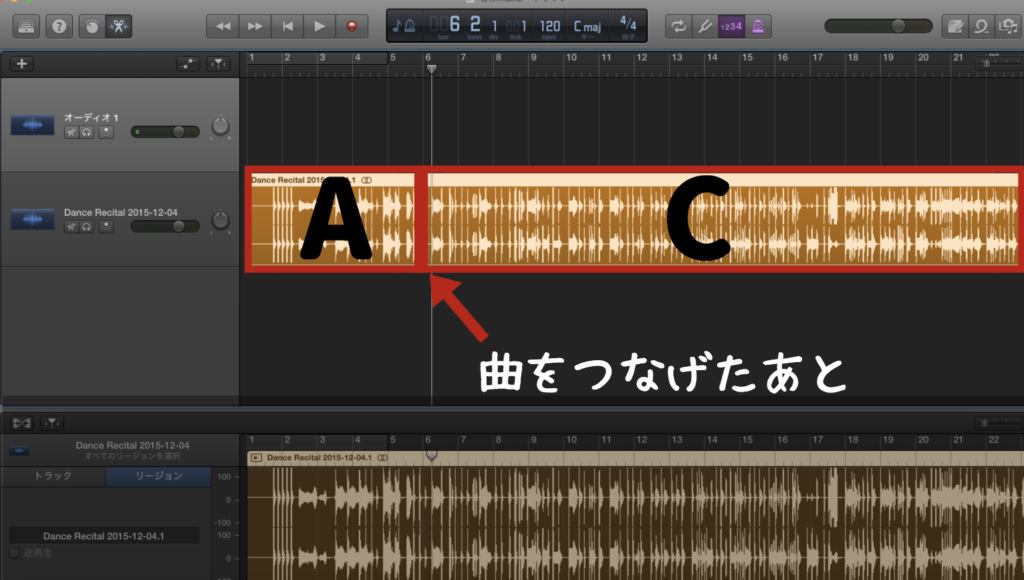Click the Fast Forward transport button
The width and height of the screenshot is (1024, 580).
coord(255,26)
